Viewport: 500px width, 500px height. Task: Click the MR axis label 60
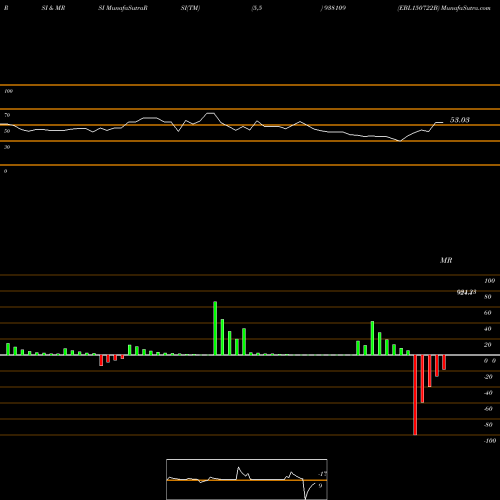(x=488, y=313)
